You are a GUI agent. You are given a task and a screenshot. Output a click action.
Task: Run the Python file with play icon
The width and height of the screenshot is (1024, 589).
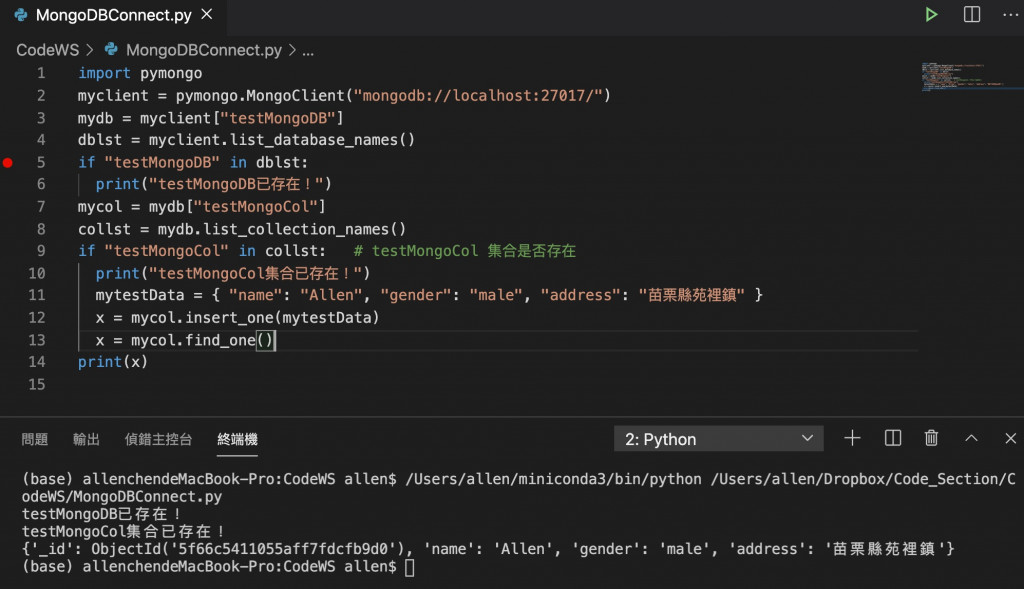coord(931,15)
